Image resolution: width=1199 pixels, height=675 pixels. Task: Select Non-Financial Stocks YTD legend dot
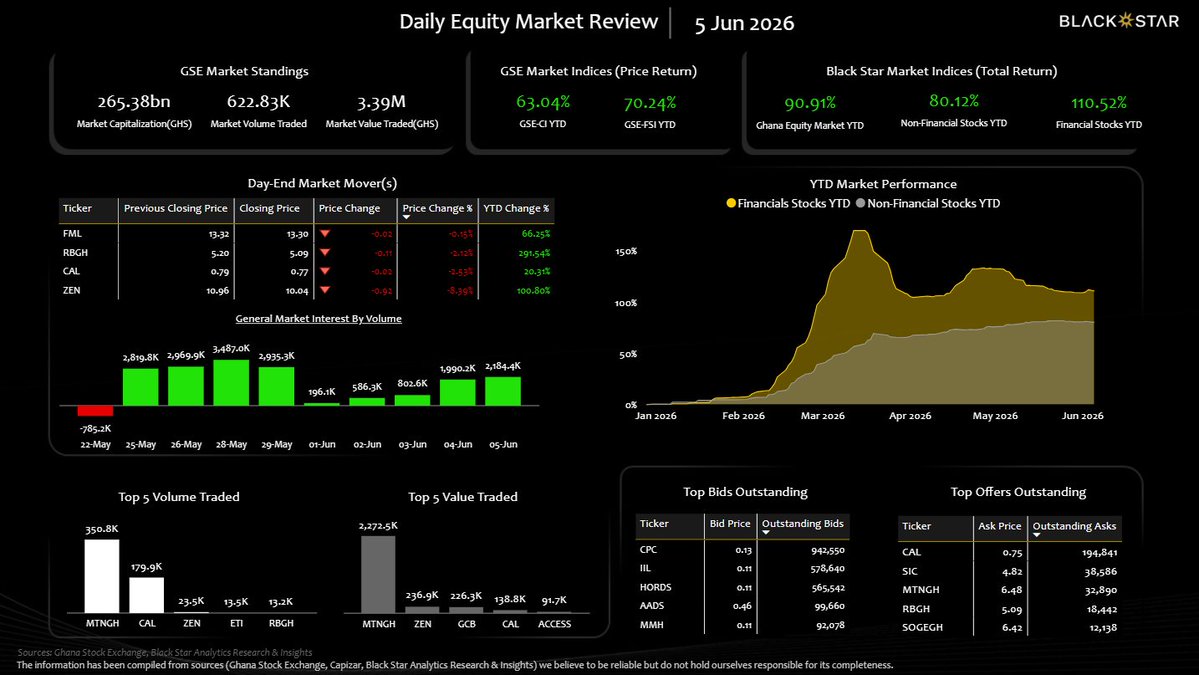(861, 203)
